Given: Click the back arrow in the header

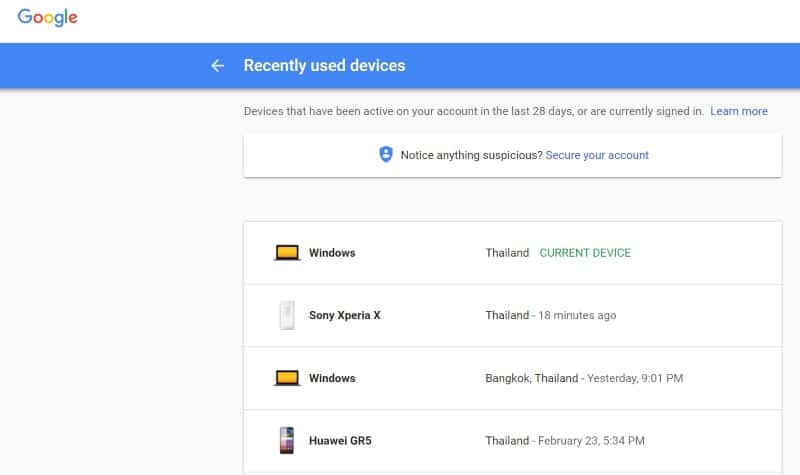Looking at the screenshot, I should 218,66.
